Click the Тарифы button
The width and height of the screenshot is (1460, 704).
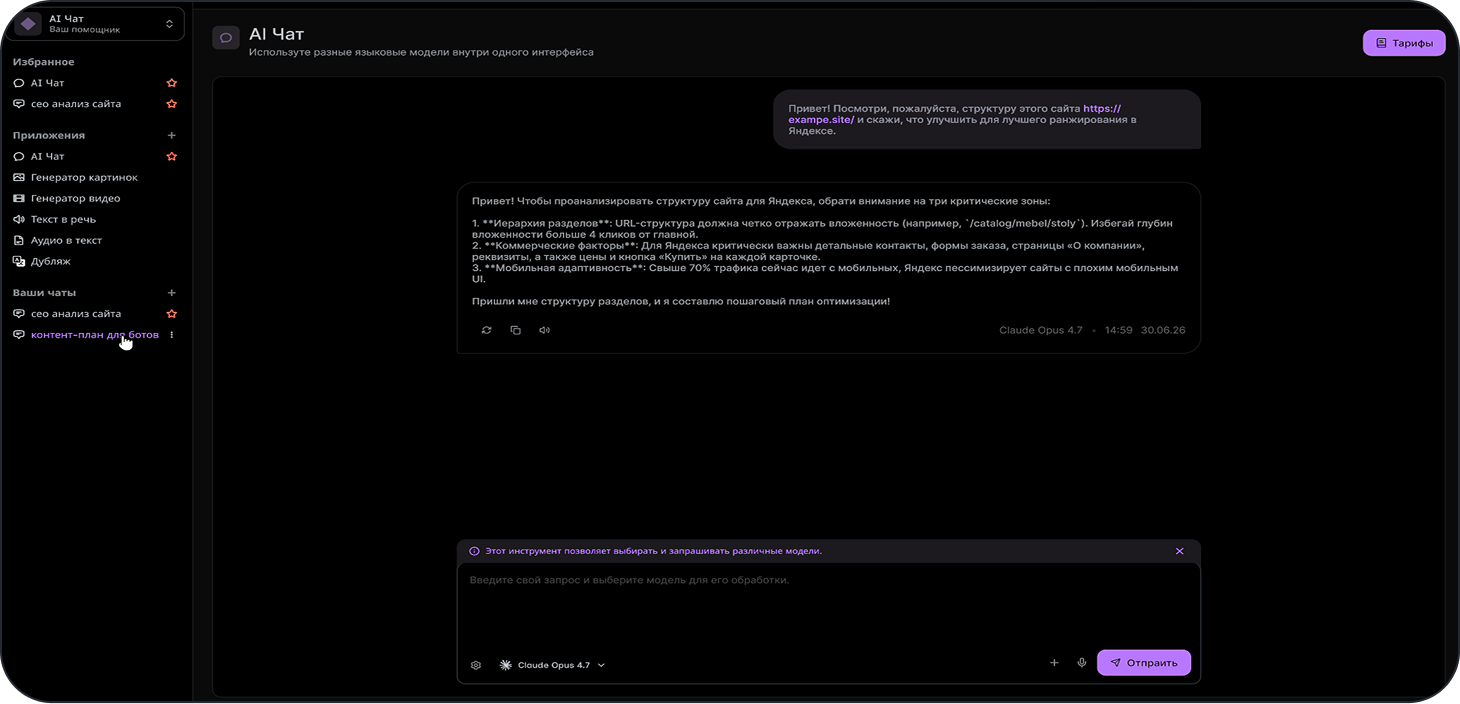point(1404,43)
